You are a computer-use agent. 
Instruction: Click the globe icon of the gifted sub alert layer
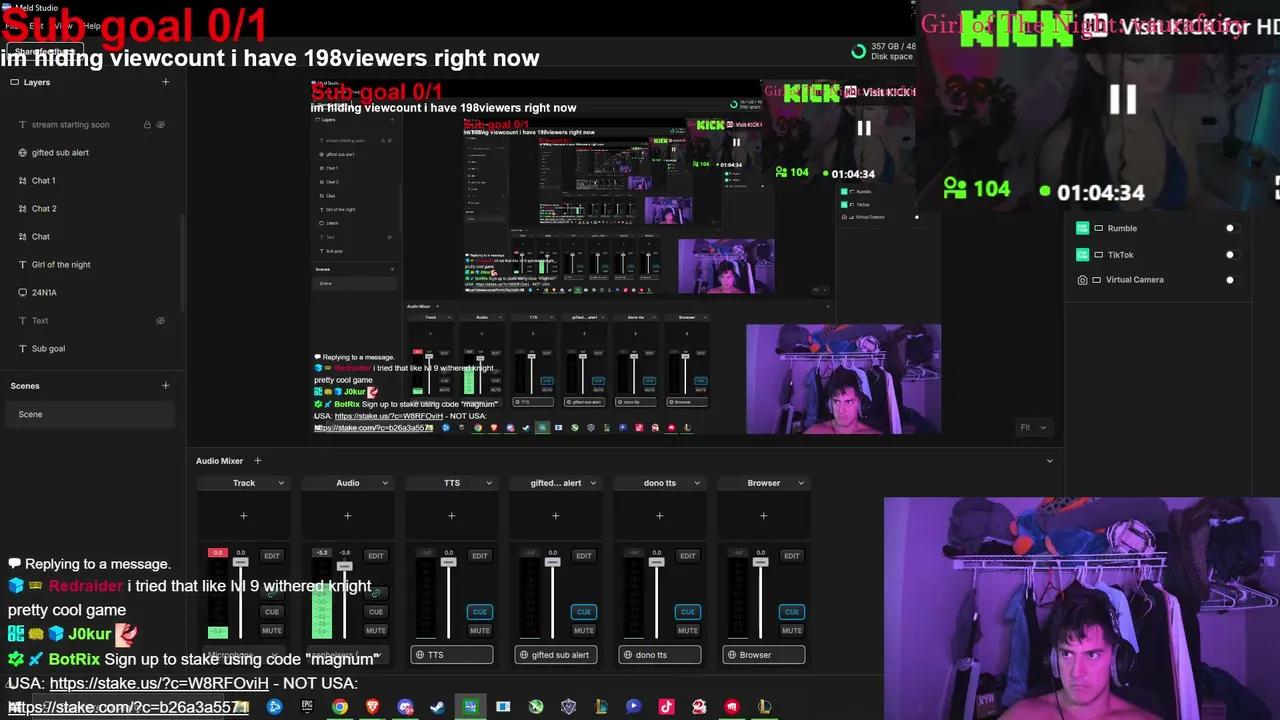pyautogui.click(x=23, y=153)
